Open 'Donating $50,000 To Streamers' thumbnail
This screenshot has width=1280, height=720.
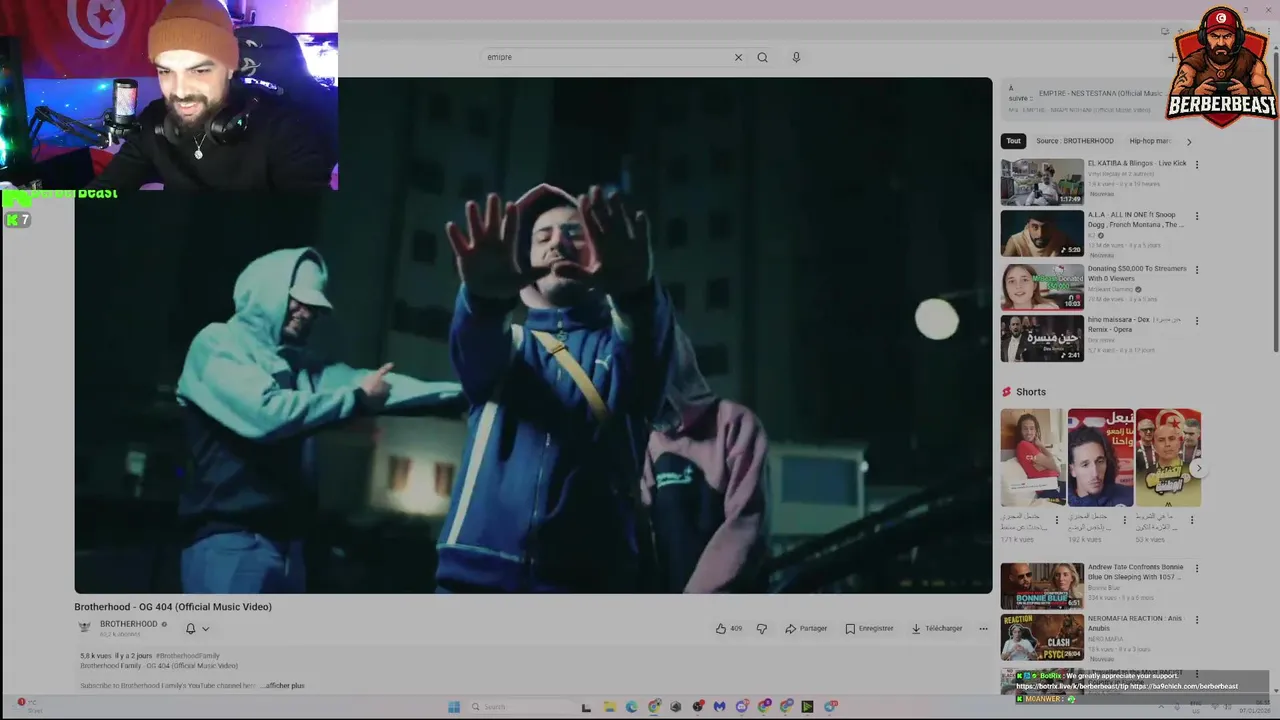coord(1042,287)
